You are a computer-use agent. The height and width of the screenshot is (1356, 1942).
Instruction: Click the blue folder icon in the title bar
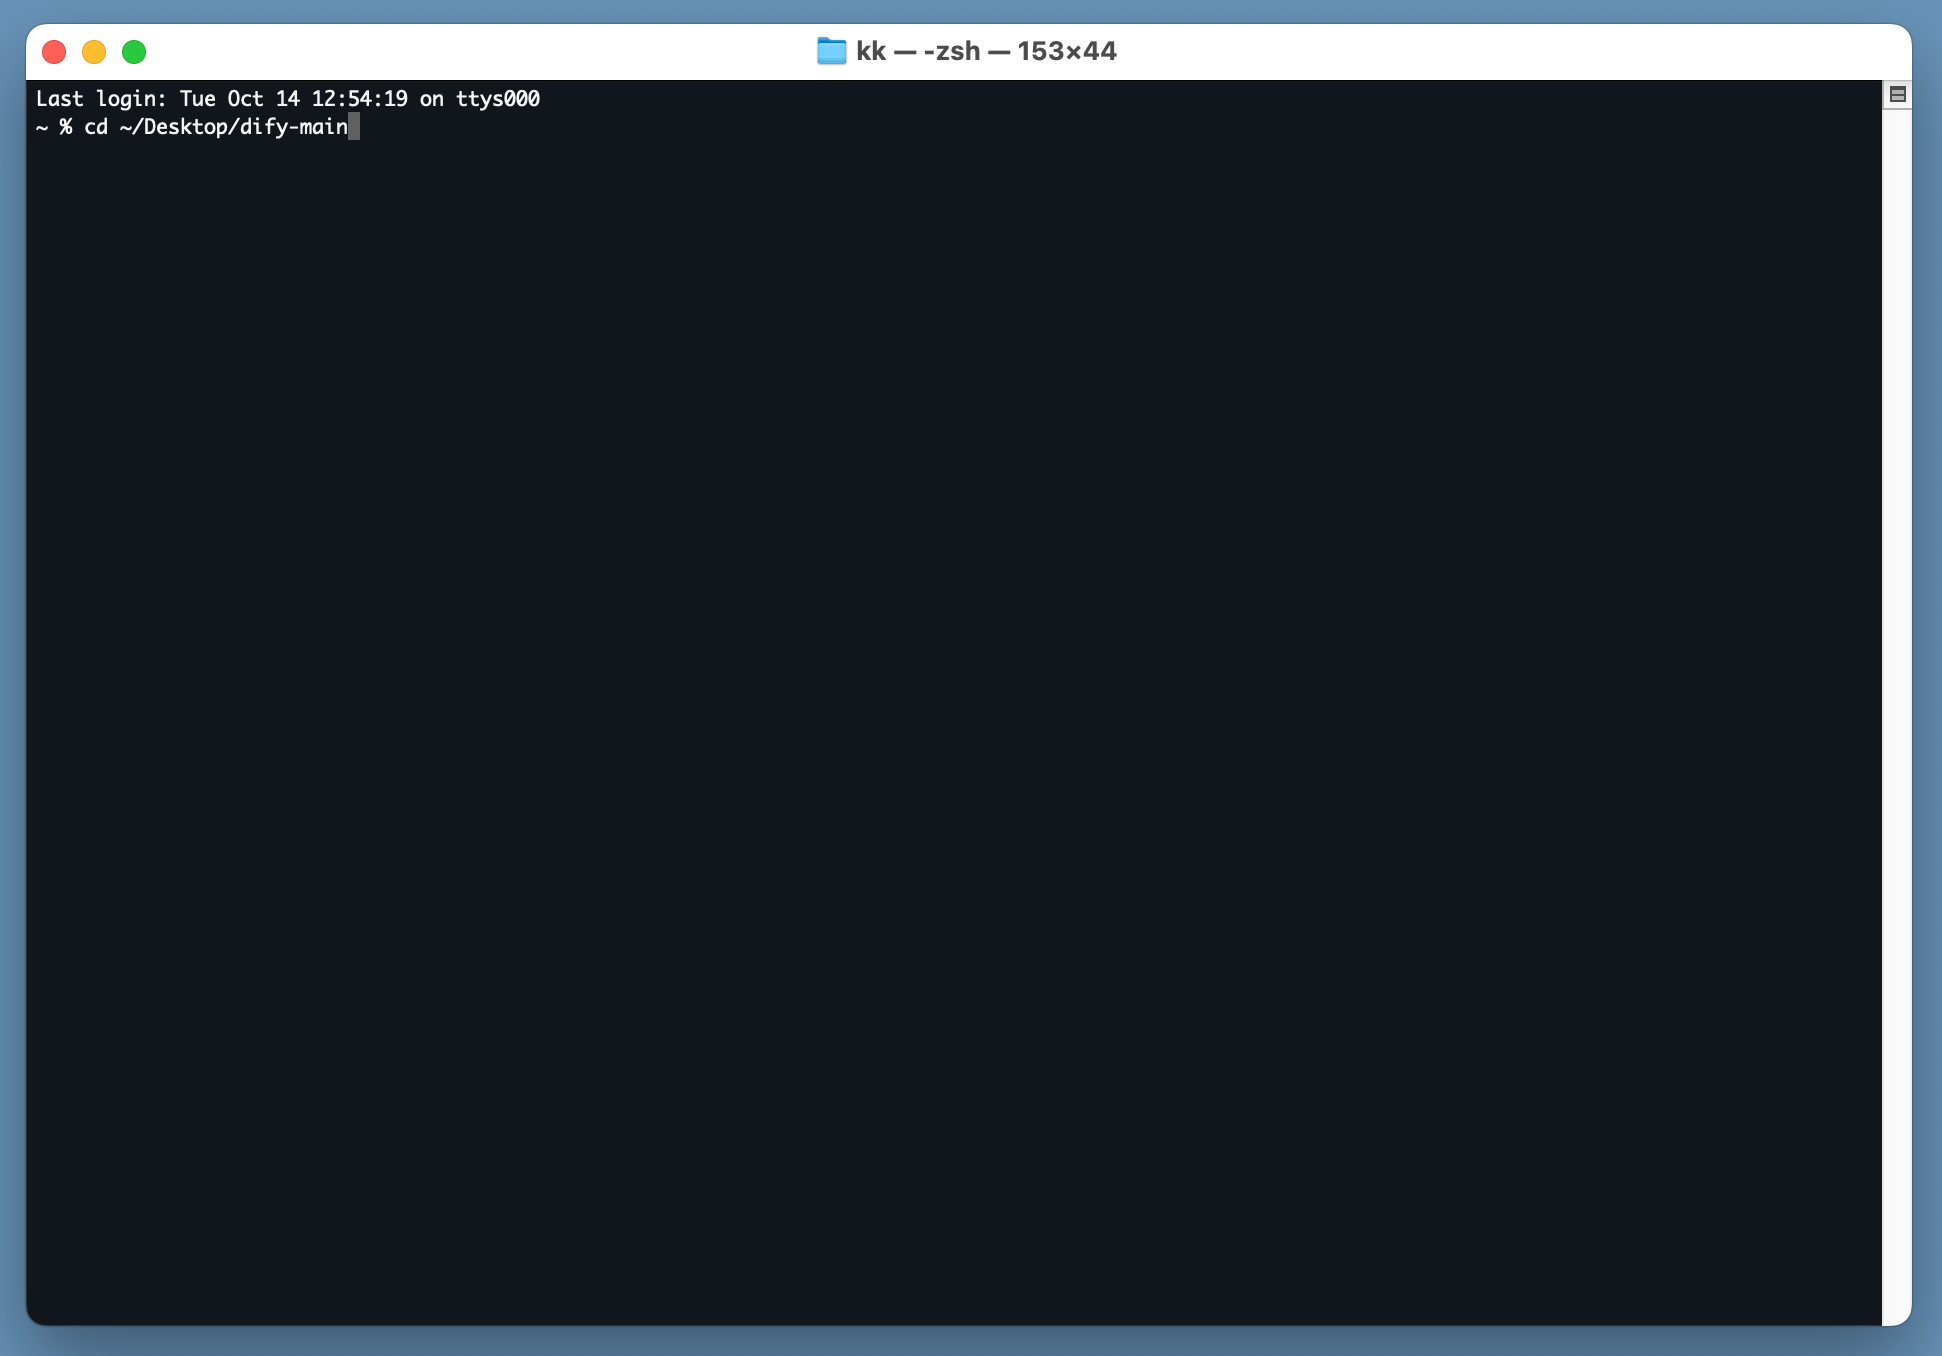831,50
